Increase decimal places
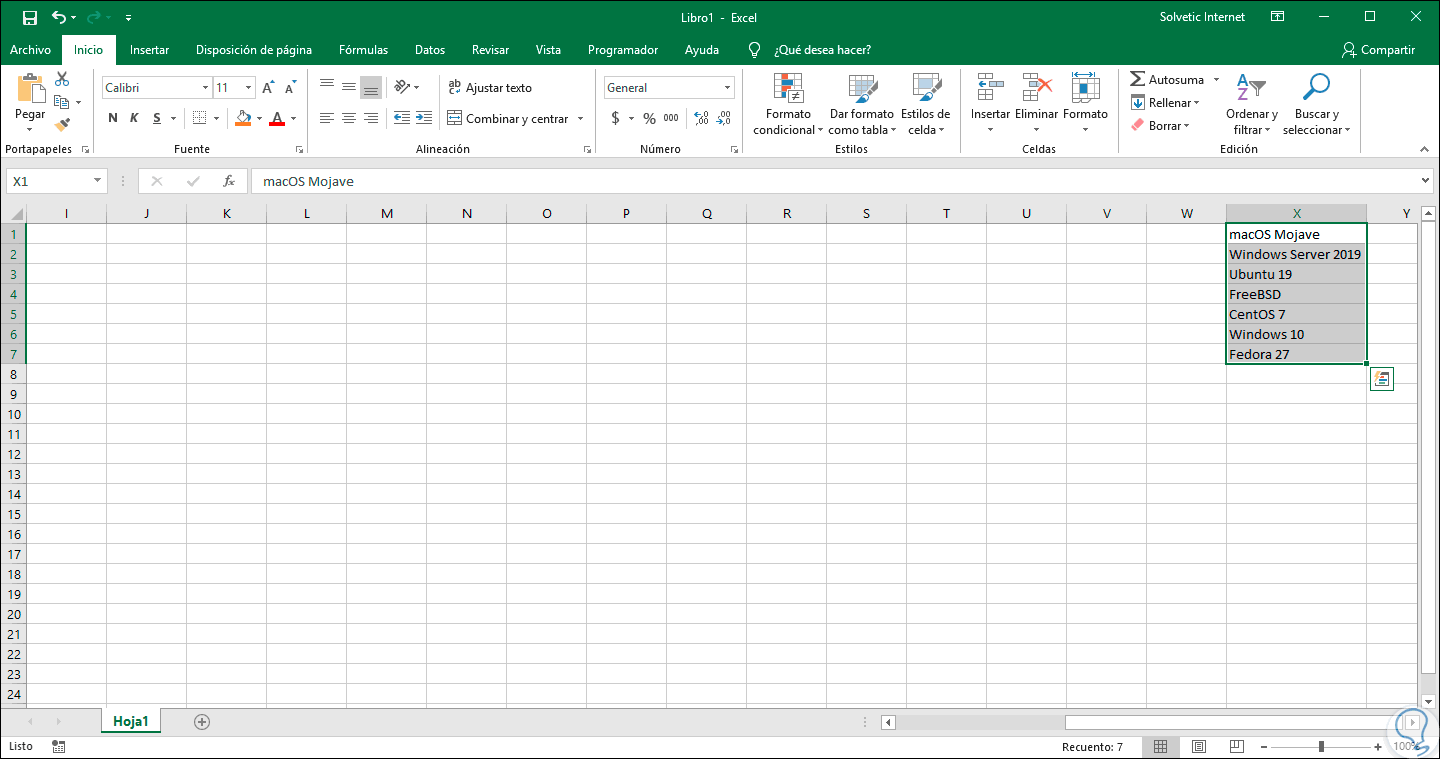The width and height of the screenshot is (1440, 759). (x=700, y=118)
